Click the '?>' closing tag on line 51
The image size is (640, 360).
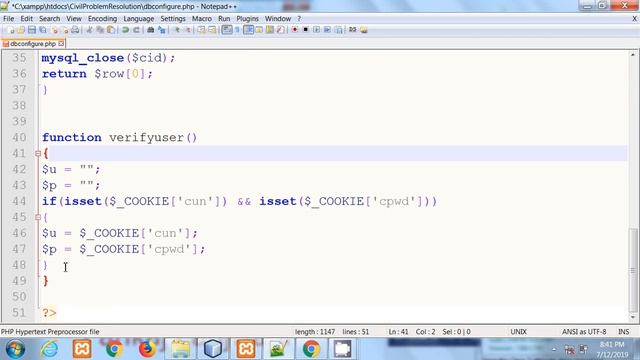pos(49,313)
